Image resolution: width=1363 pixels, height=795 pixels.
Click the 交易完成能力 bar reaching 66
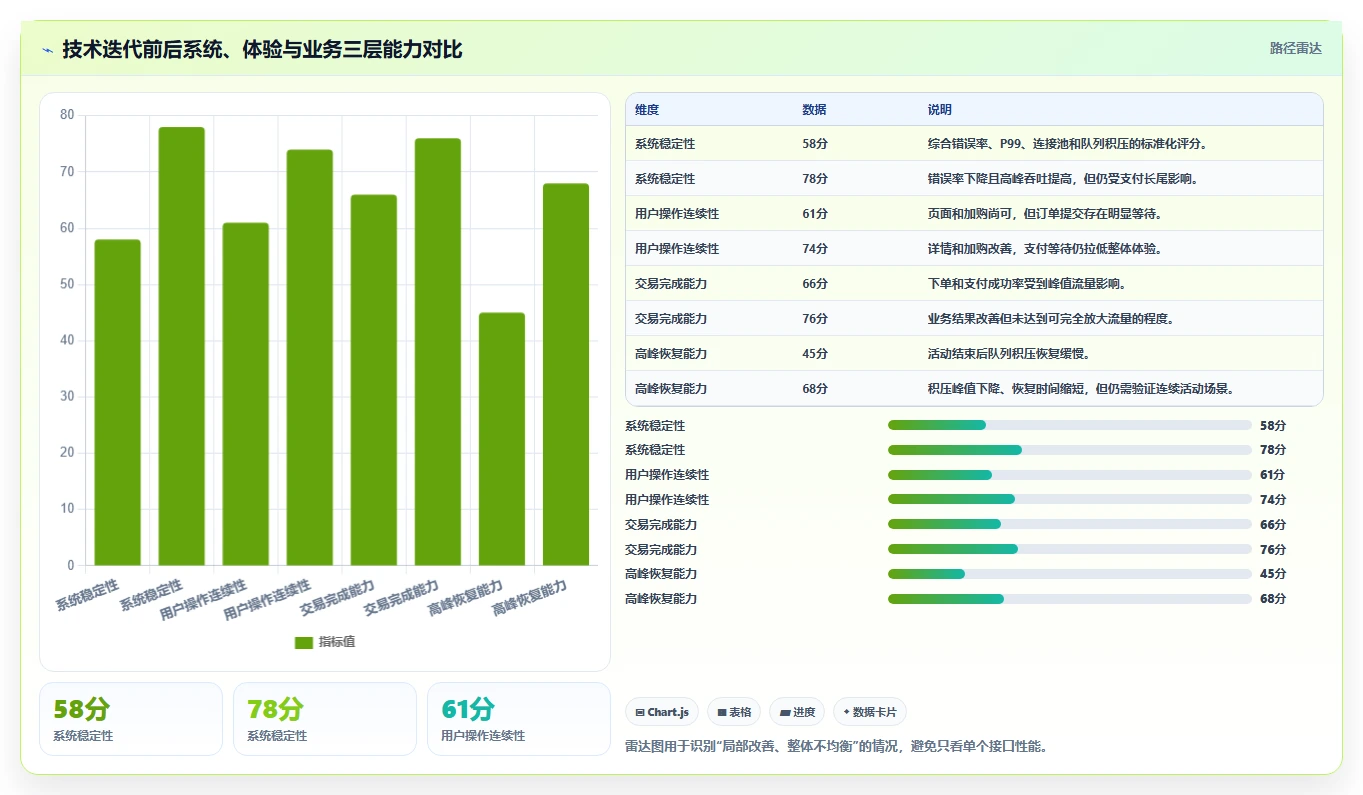pyautogui.click(x=374, y=380)
